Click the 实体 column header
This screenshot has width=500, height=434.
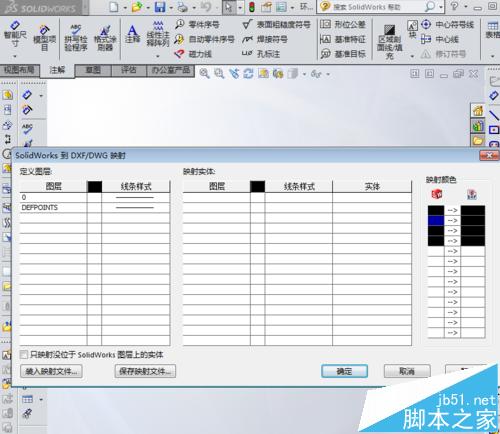pyautogui.click(x=372, y=186)
